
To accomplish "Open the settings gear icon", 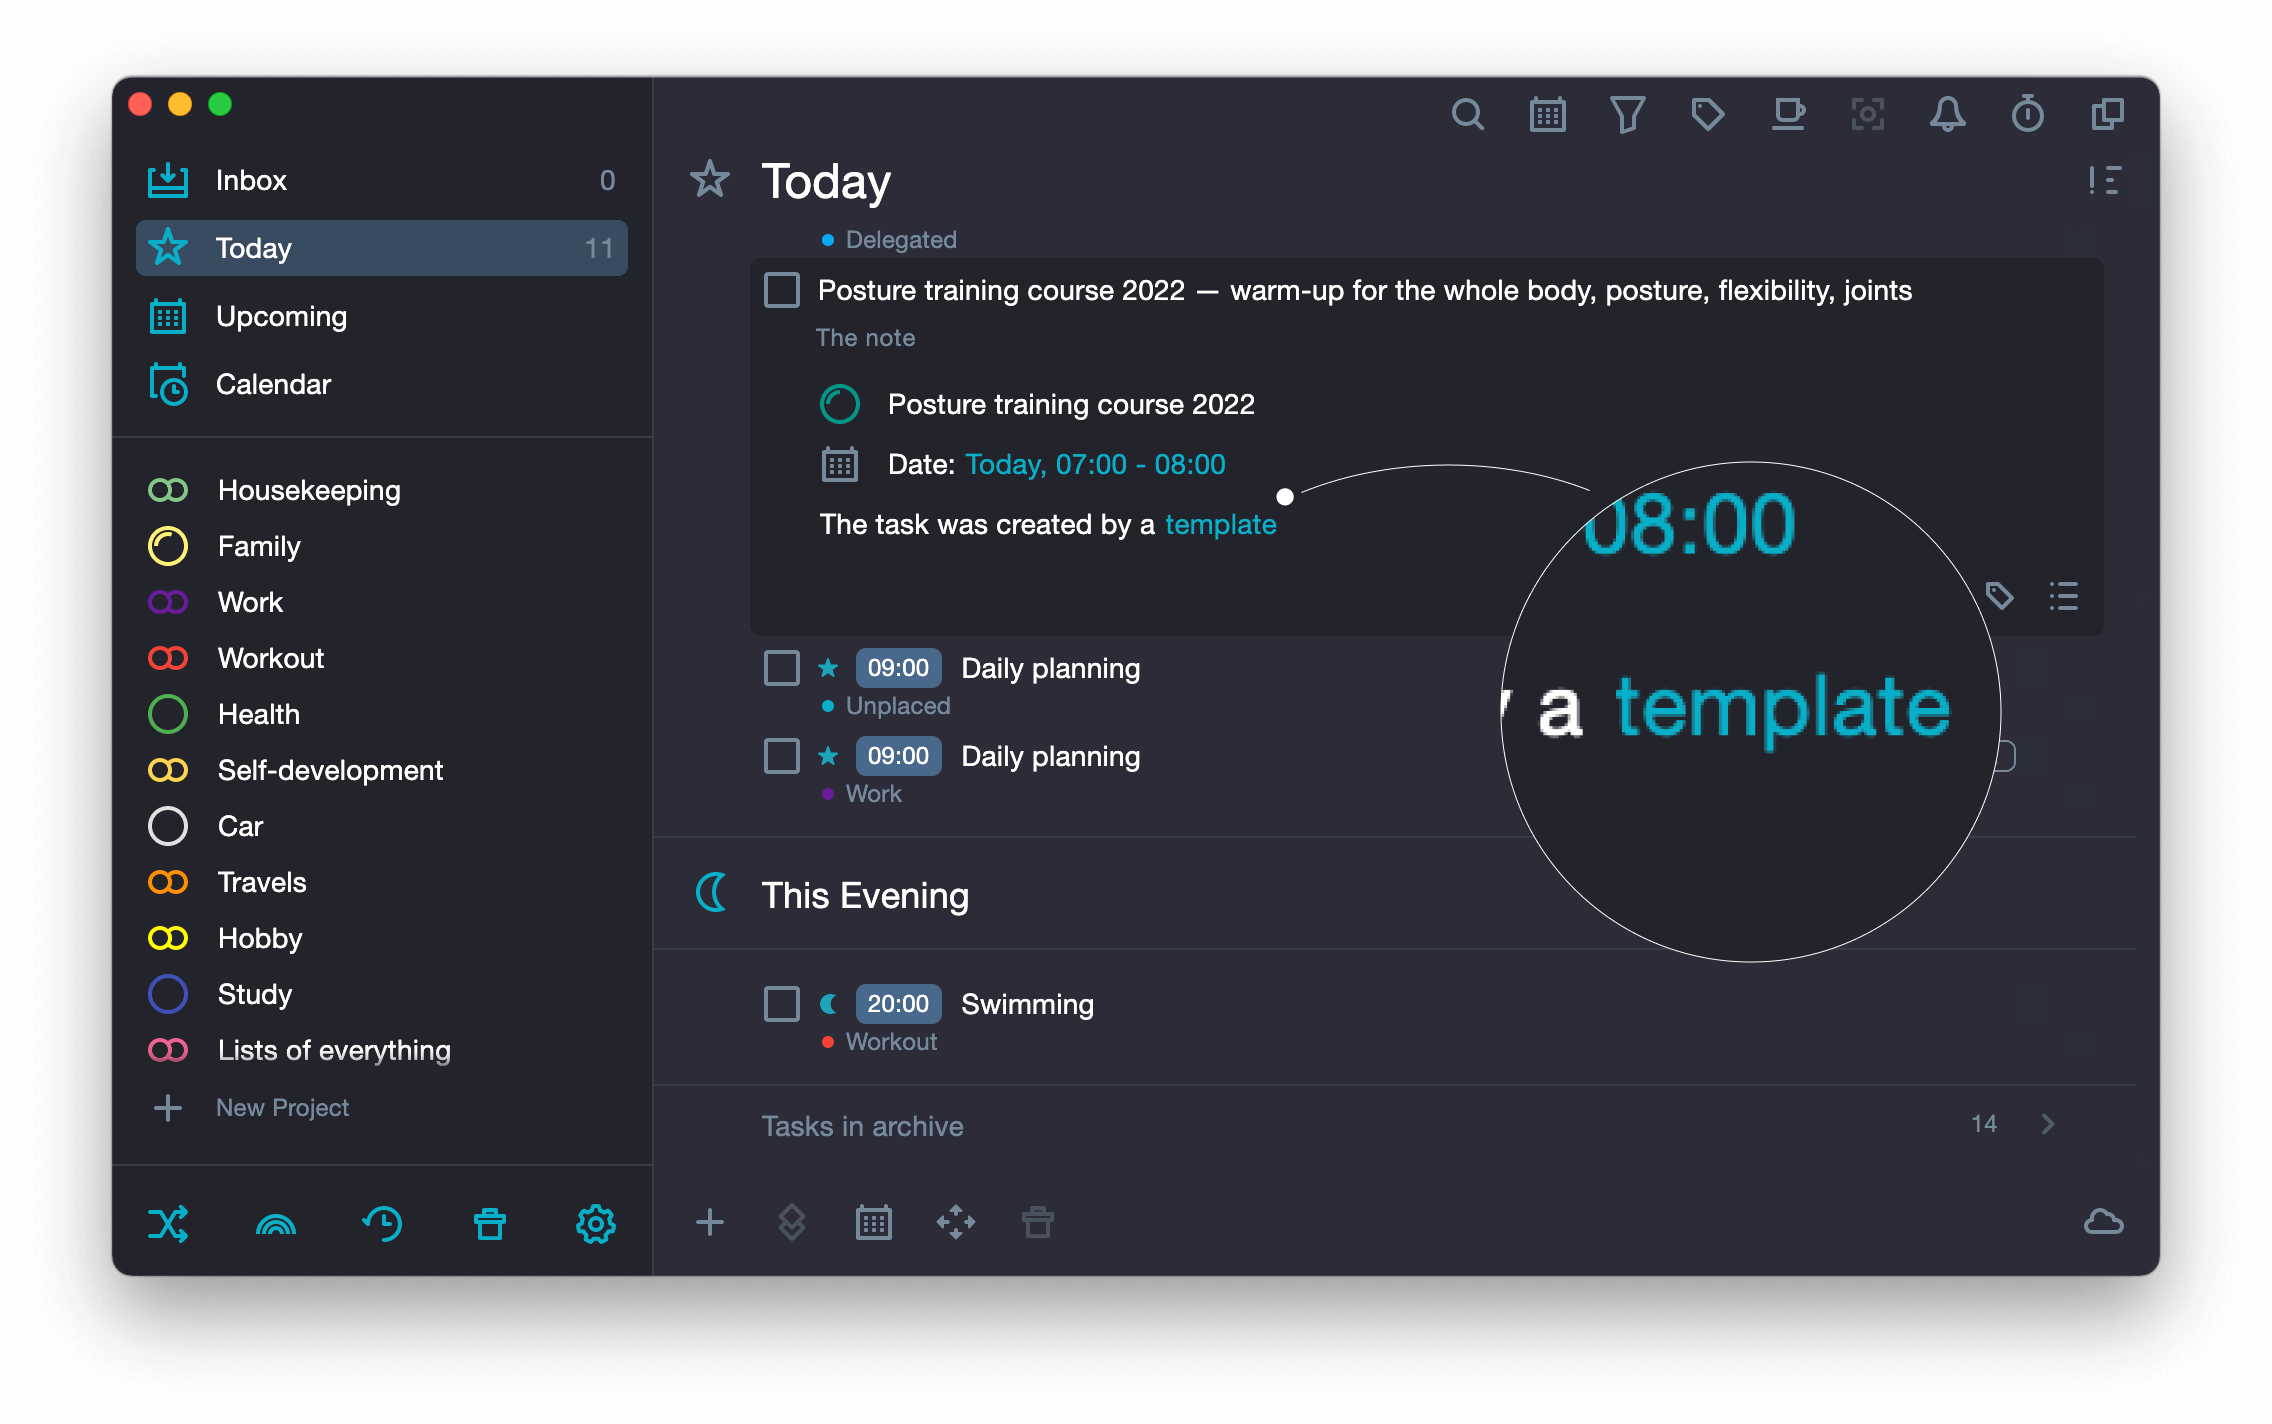I will click(596, 1223).
